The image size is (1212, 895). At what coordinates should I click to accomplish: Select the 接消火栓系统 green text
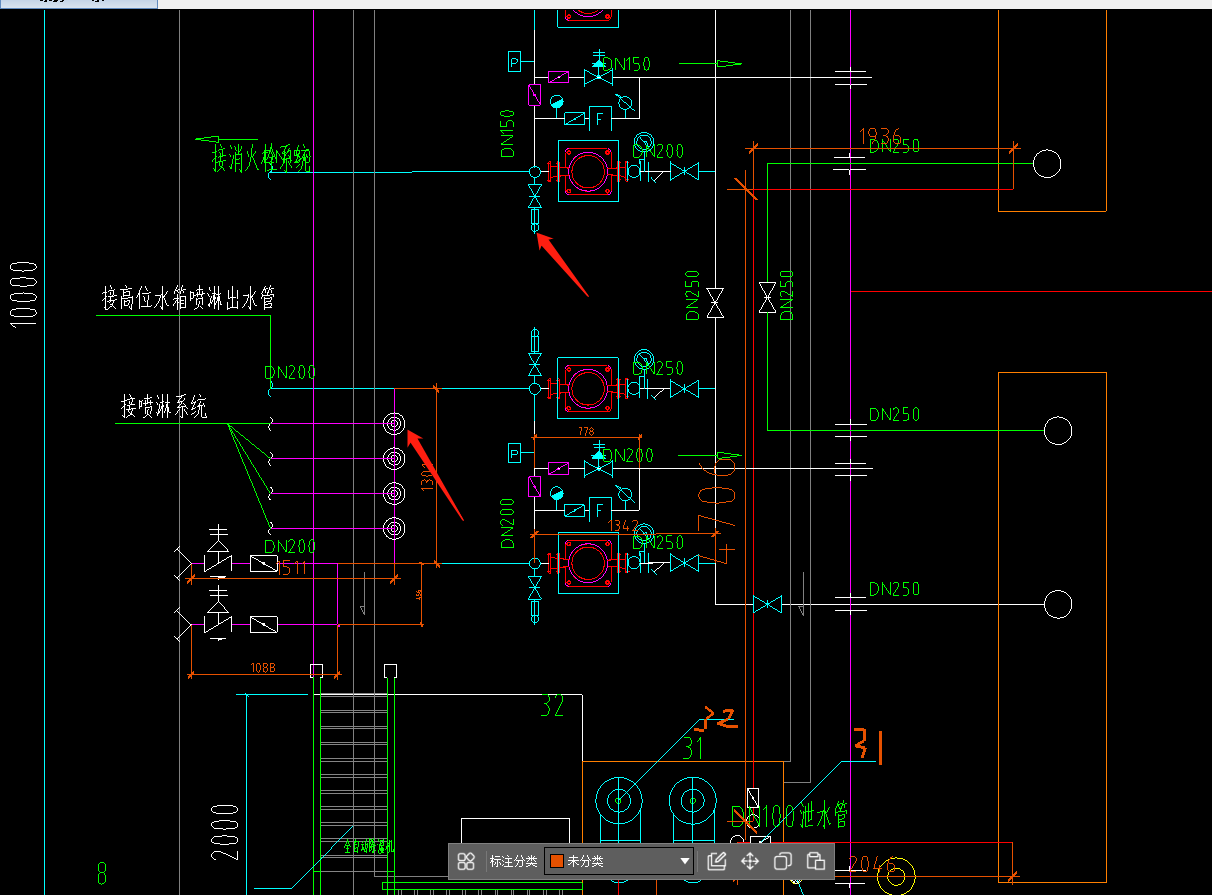pyautogui.click(x=261, y=158)
